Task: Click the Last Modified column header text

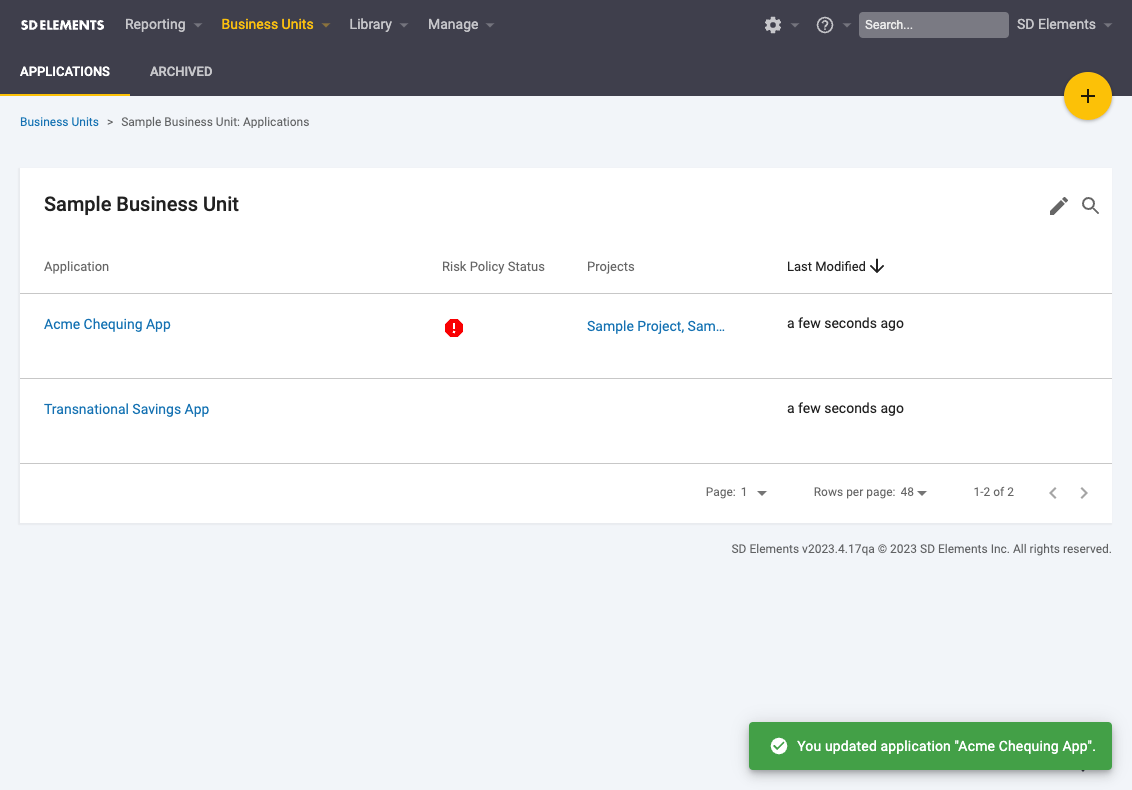Action: click(826, 266)
